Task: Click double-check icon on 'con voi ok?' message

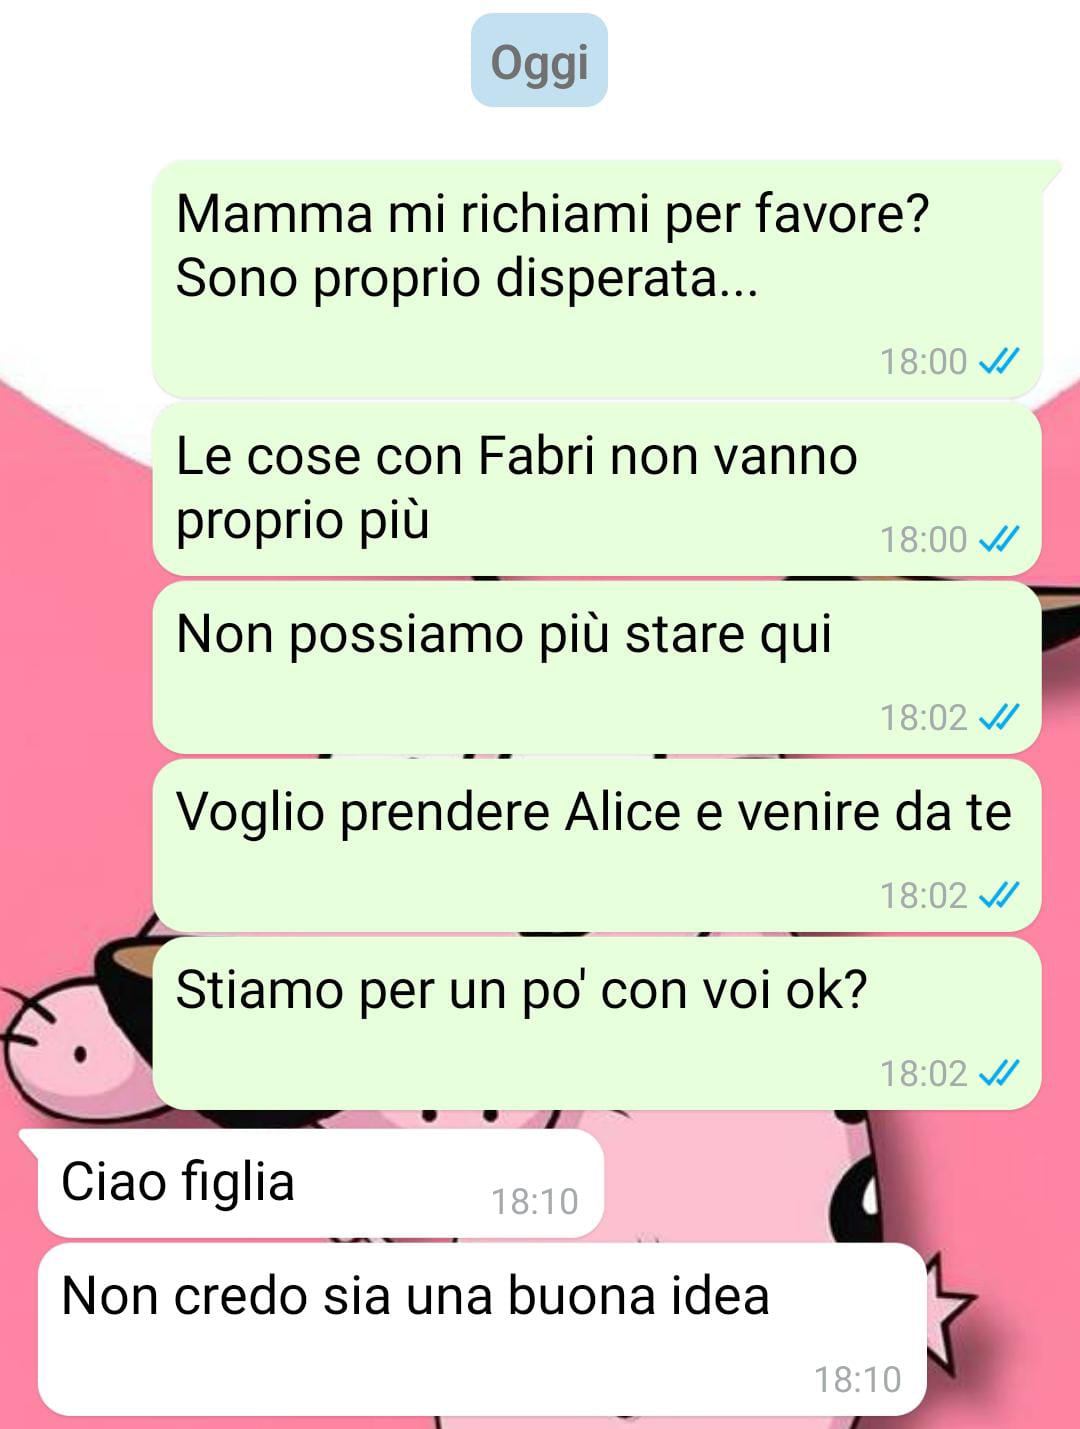Action: (x=999, y=1073)
